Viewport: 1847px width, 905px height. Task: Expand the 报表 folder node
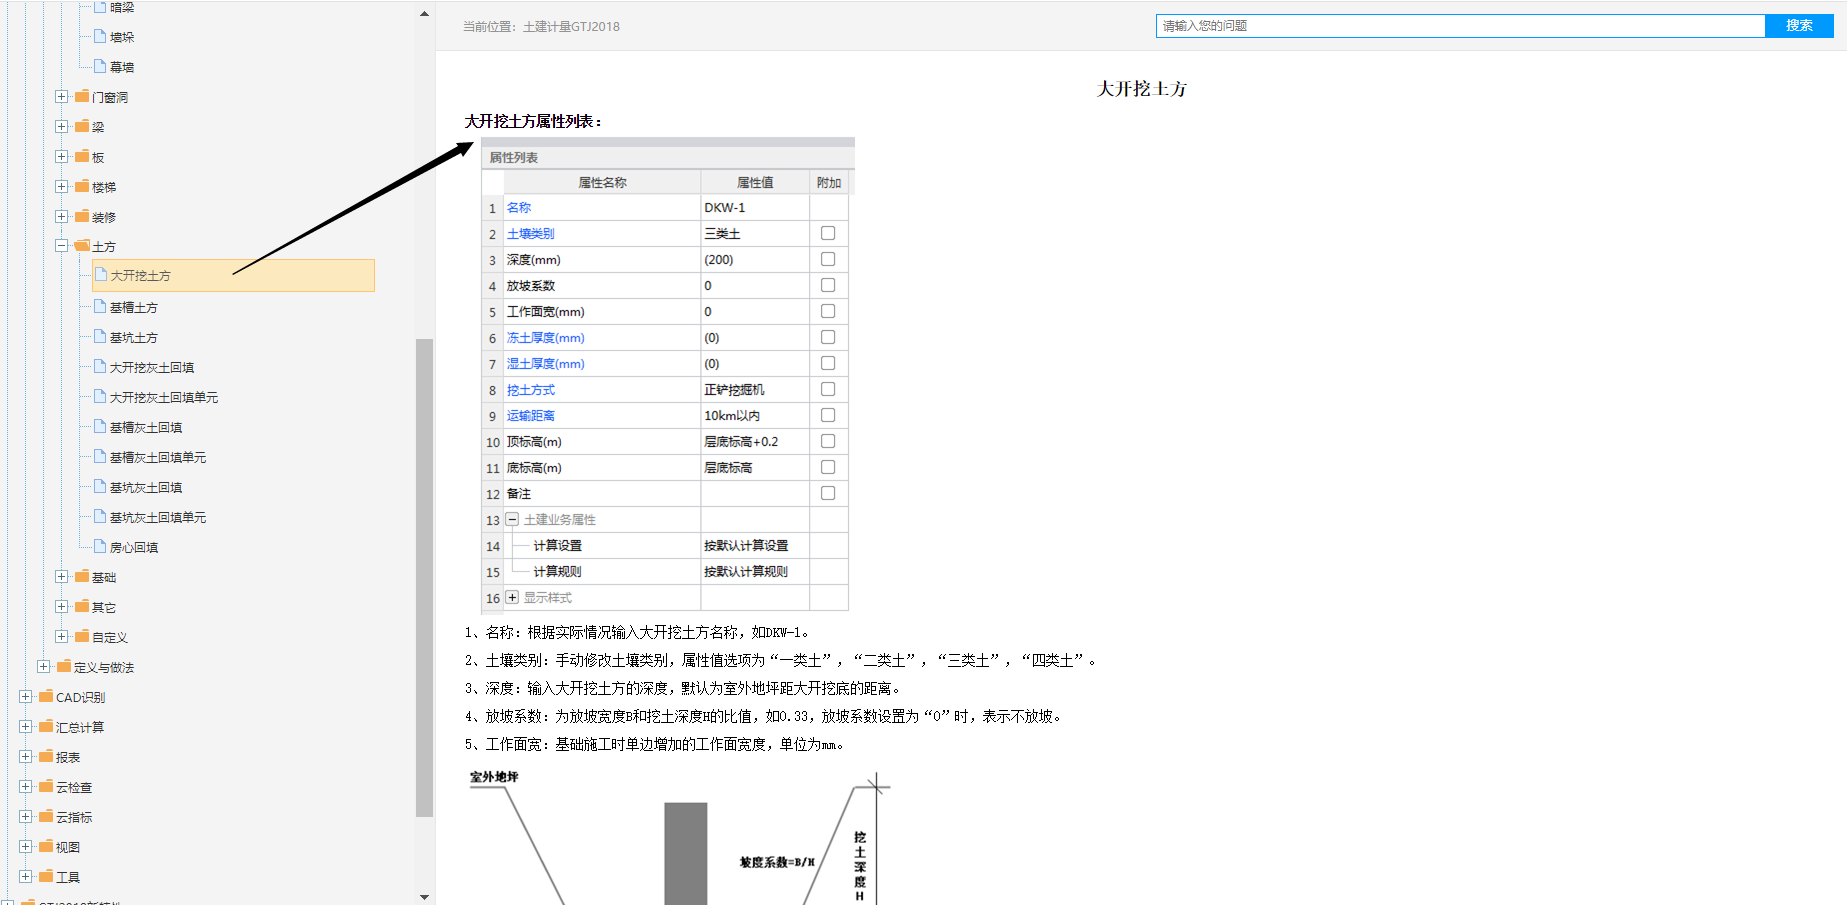(x=26, y=757)
